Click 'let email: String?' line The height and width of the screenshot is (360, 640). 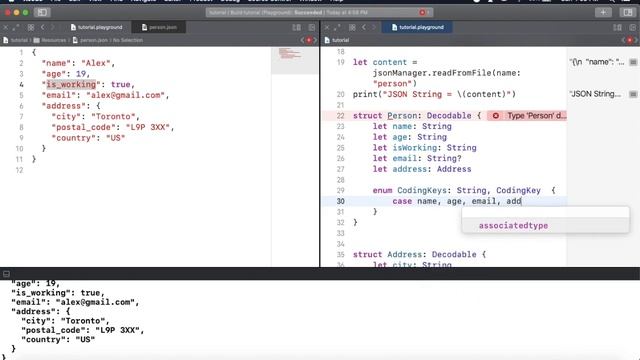pyautogui.click(x=417, y=158)
